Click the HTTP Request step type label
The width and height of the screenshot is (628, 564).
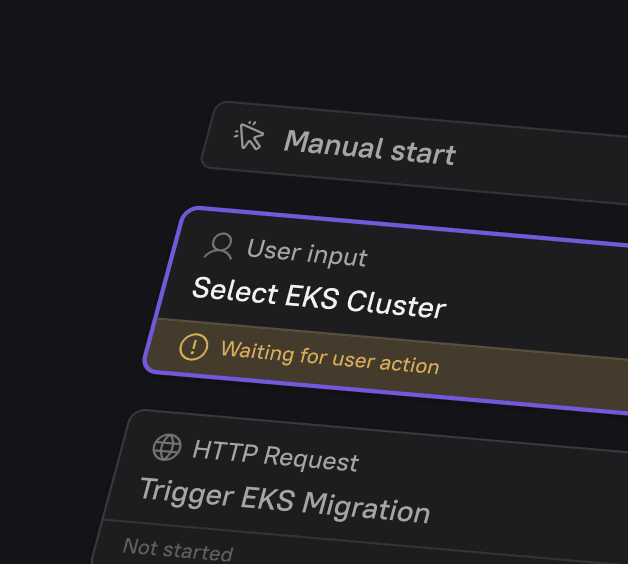276,456
